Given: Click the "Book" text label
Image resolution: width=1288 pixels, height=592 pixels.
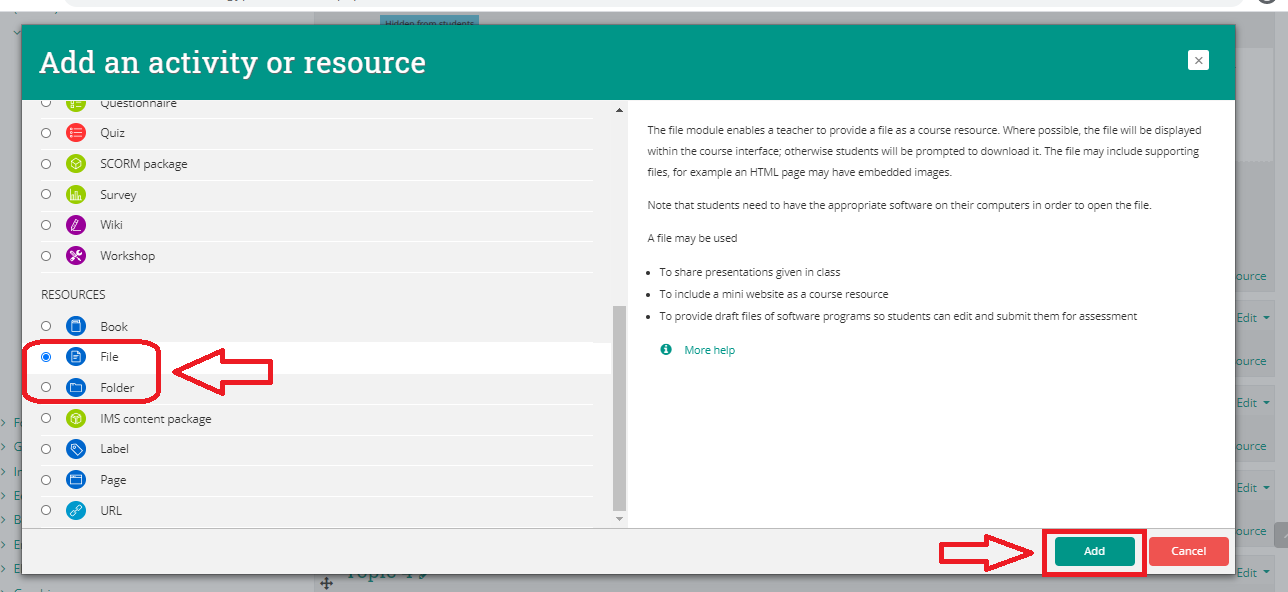Looking at the screenshot, I should pos(114,327).
